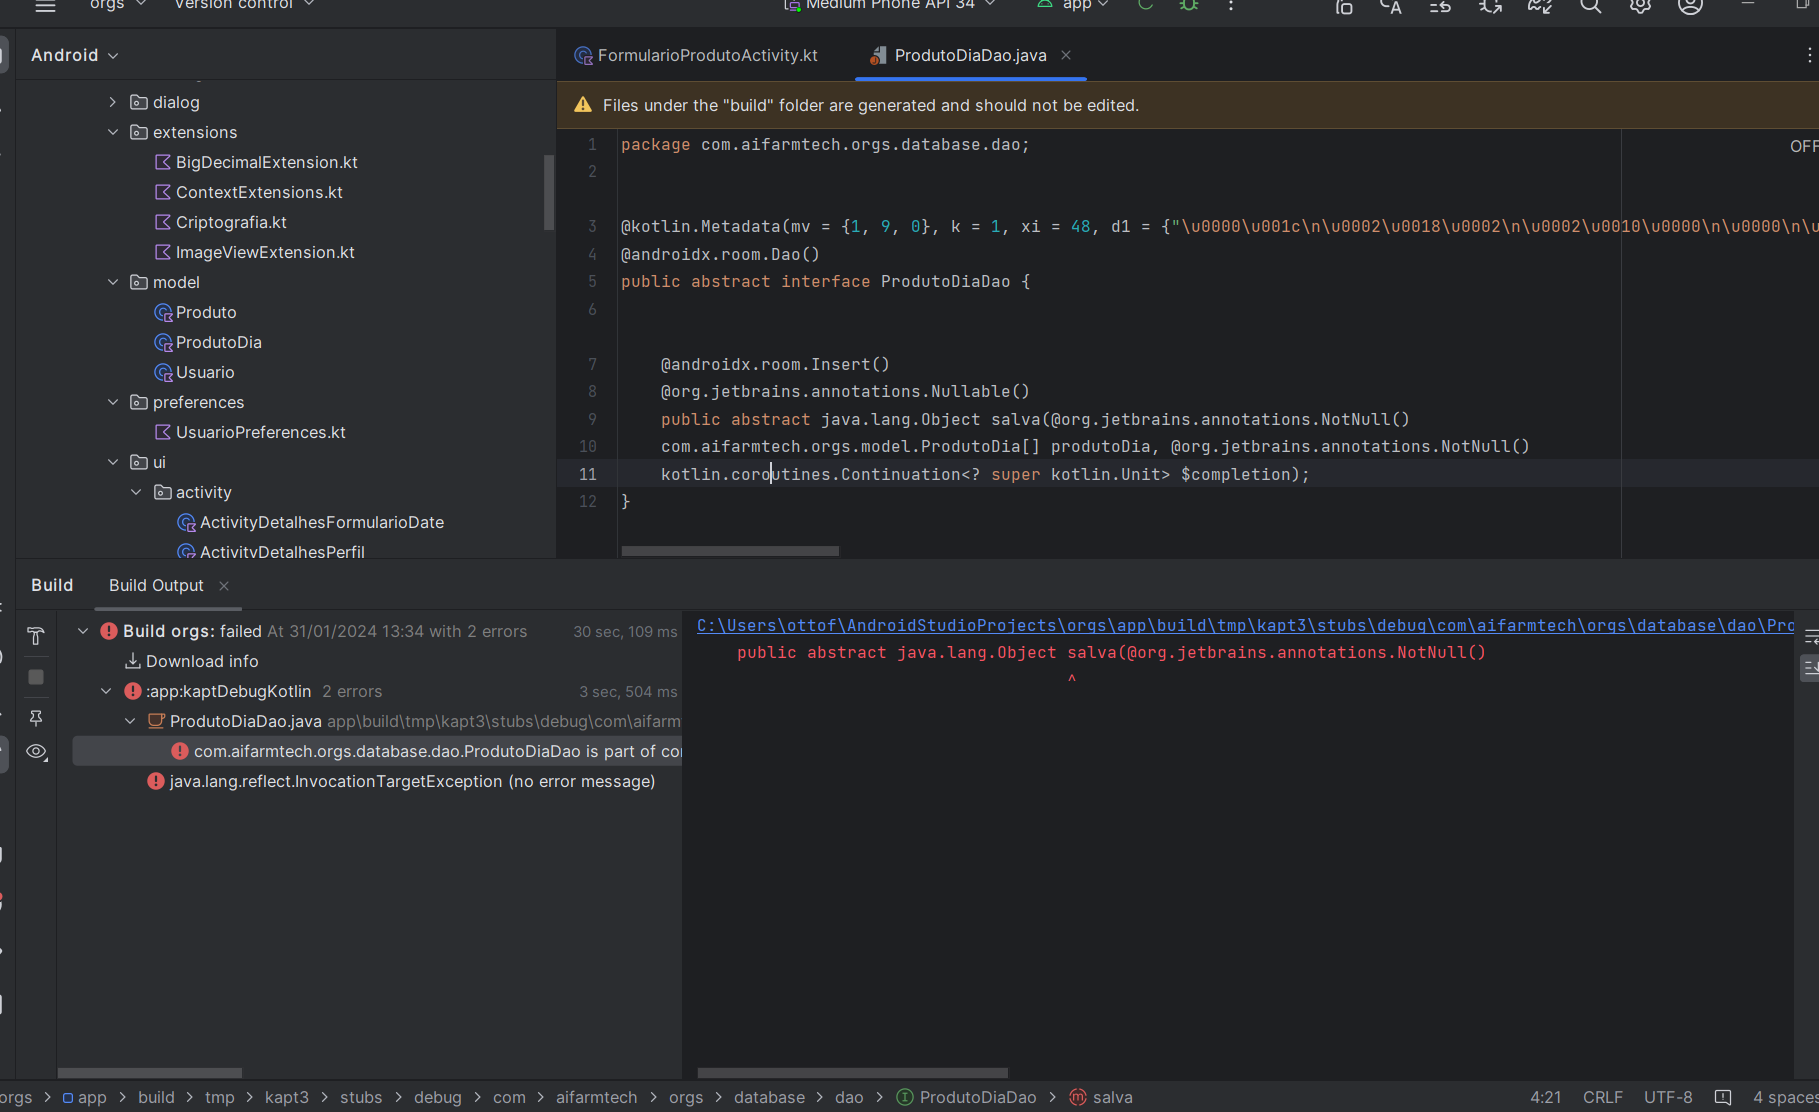1819x1112 pixels.
Task: Click the ProdutoDiaDao breadcrumb
Action: tap(966, 1097)
